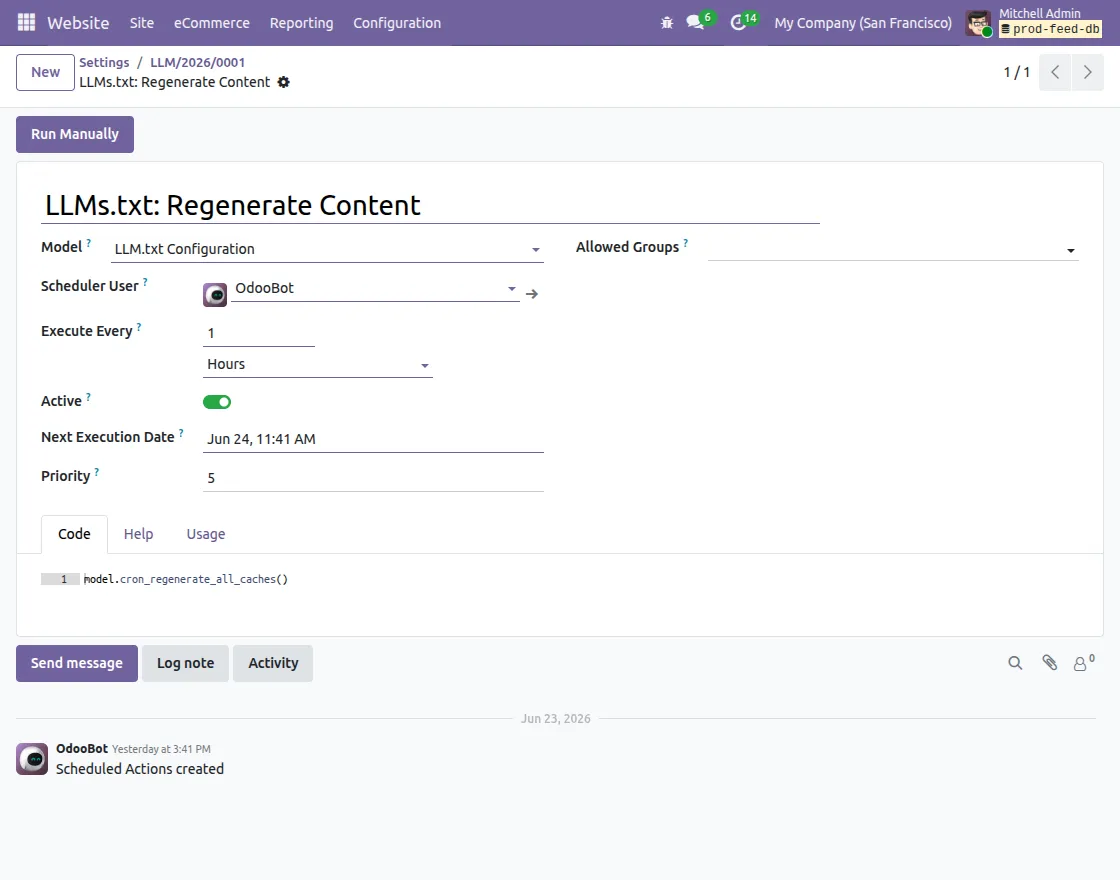1120x880 pixels.
Task: Open the followers icon in chatter
Action: pyautogui.click(x=1083, y=663)
